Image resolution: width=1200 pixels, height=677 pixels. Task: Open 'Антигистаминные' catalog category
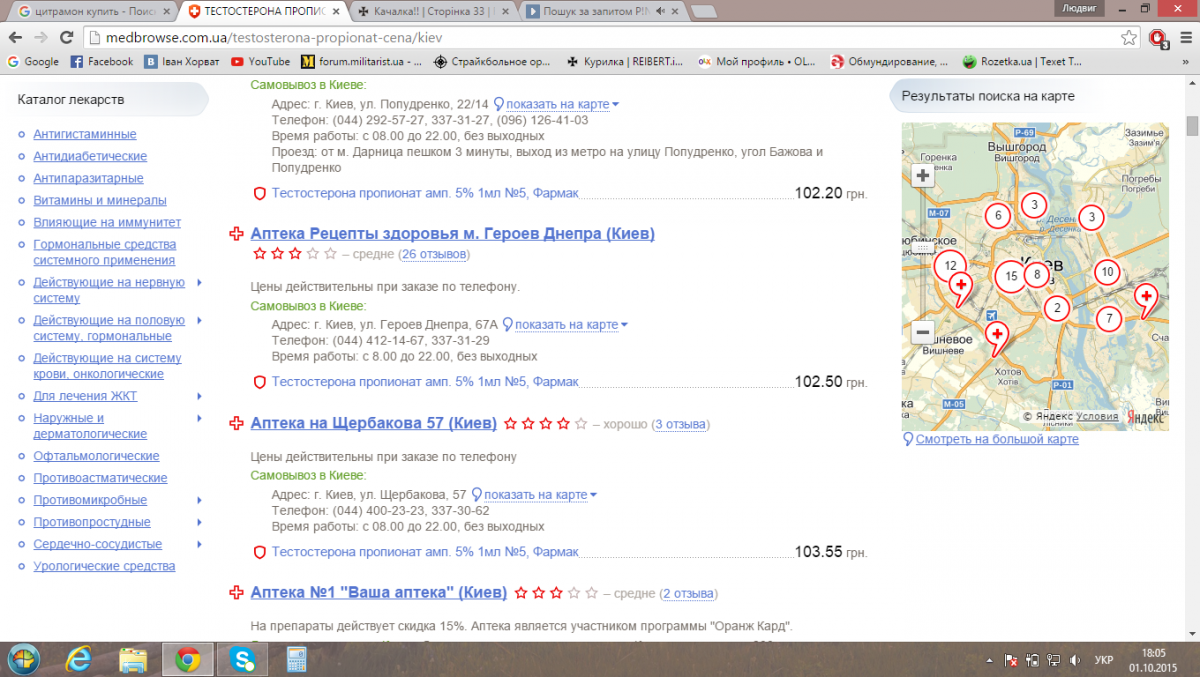pos(85,134)
